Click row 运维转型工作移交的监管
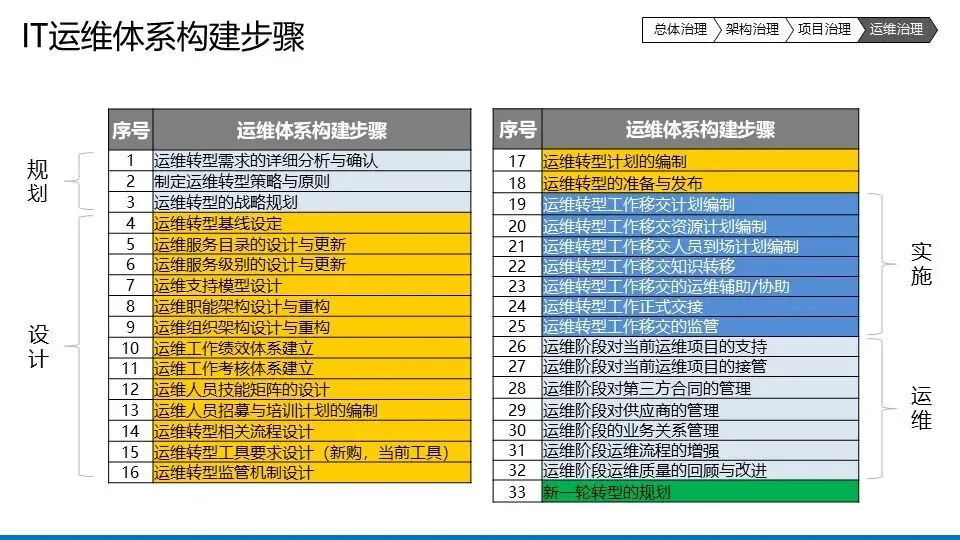 (676, 326)
